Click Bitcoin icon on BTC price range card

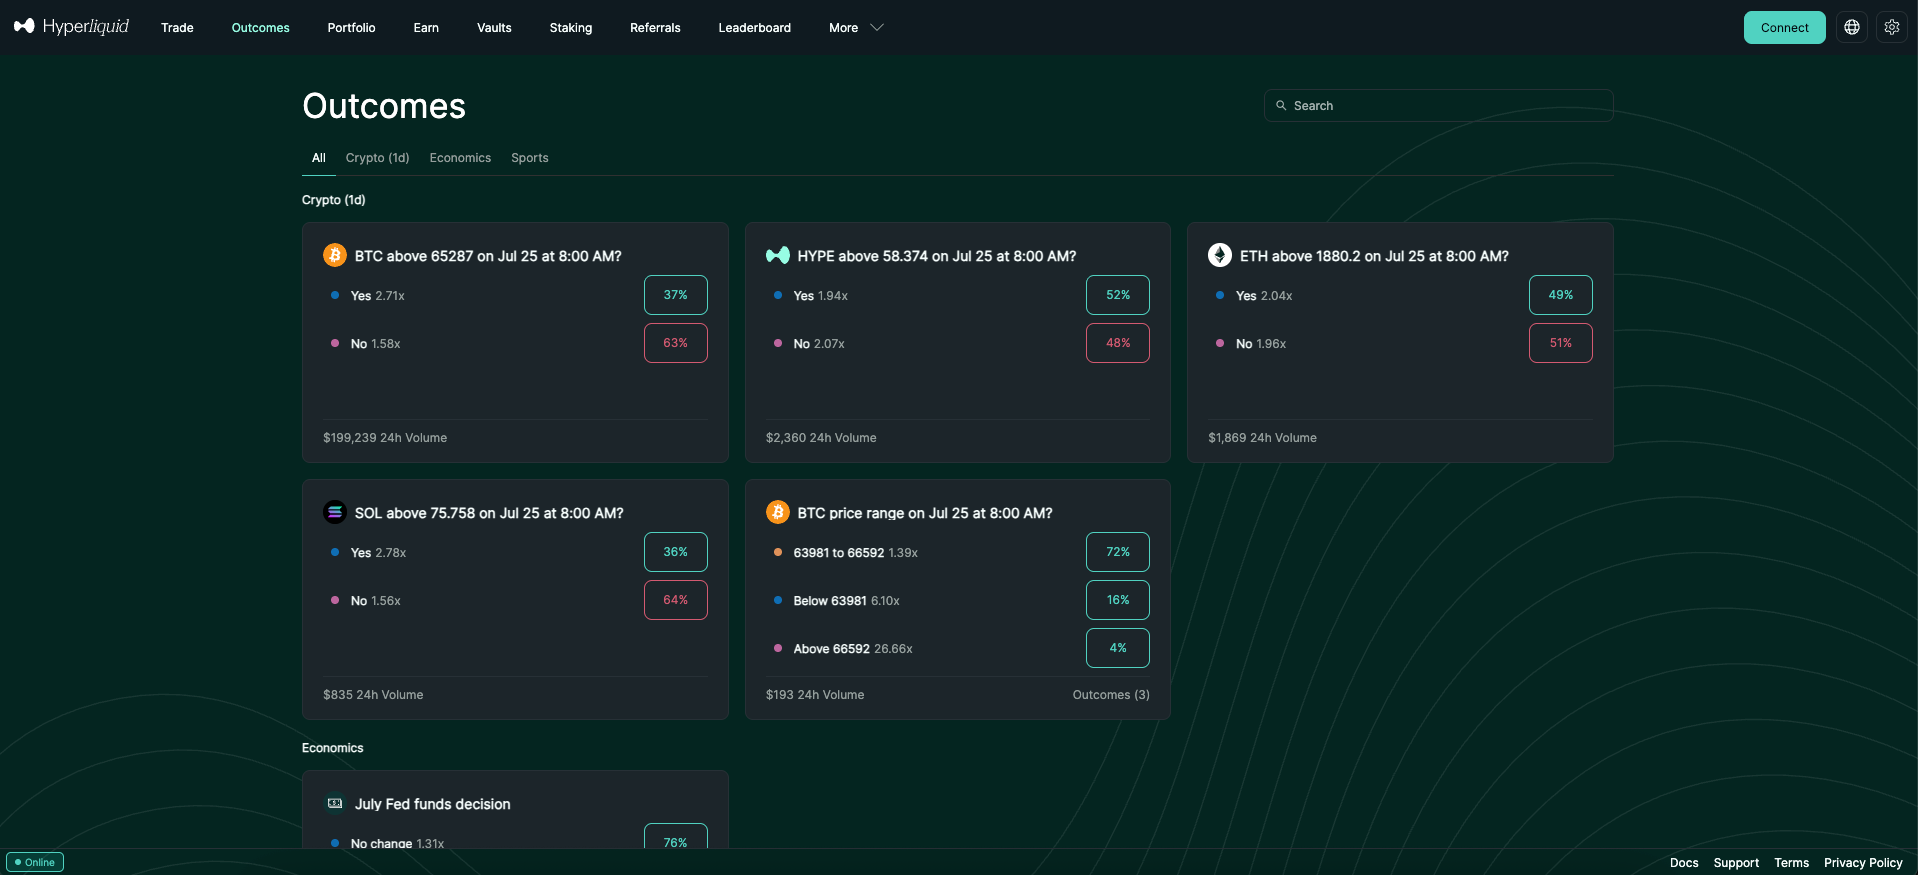pyautogui.click(x=778, y=512)
